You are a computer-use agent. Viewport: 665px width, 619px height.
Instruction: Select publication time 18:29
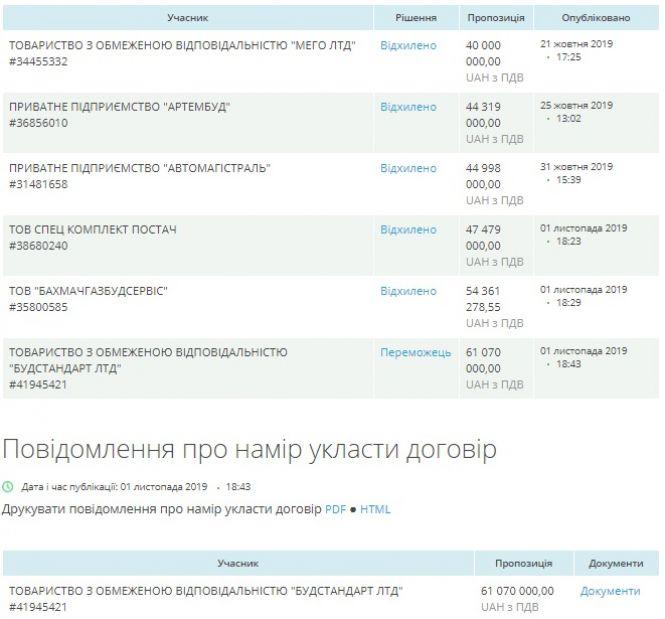(x=568, y=303)
